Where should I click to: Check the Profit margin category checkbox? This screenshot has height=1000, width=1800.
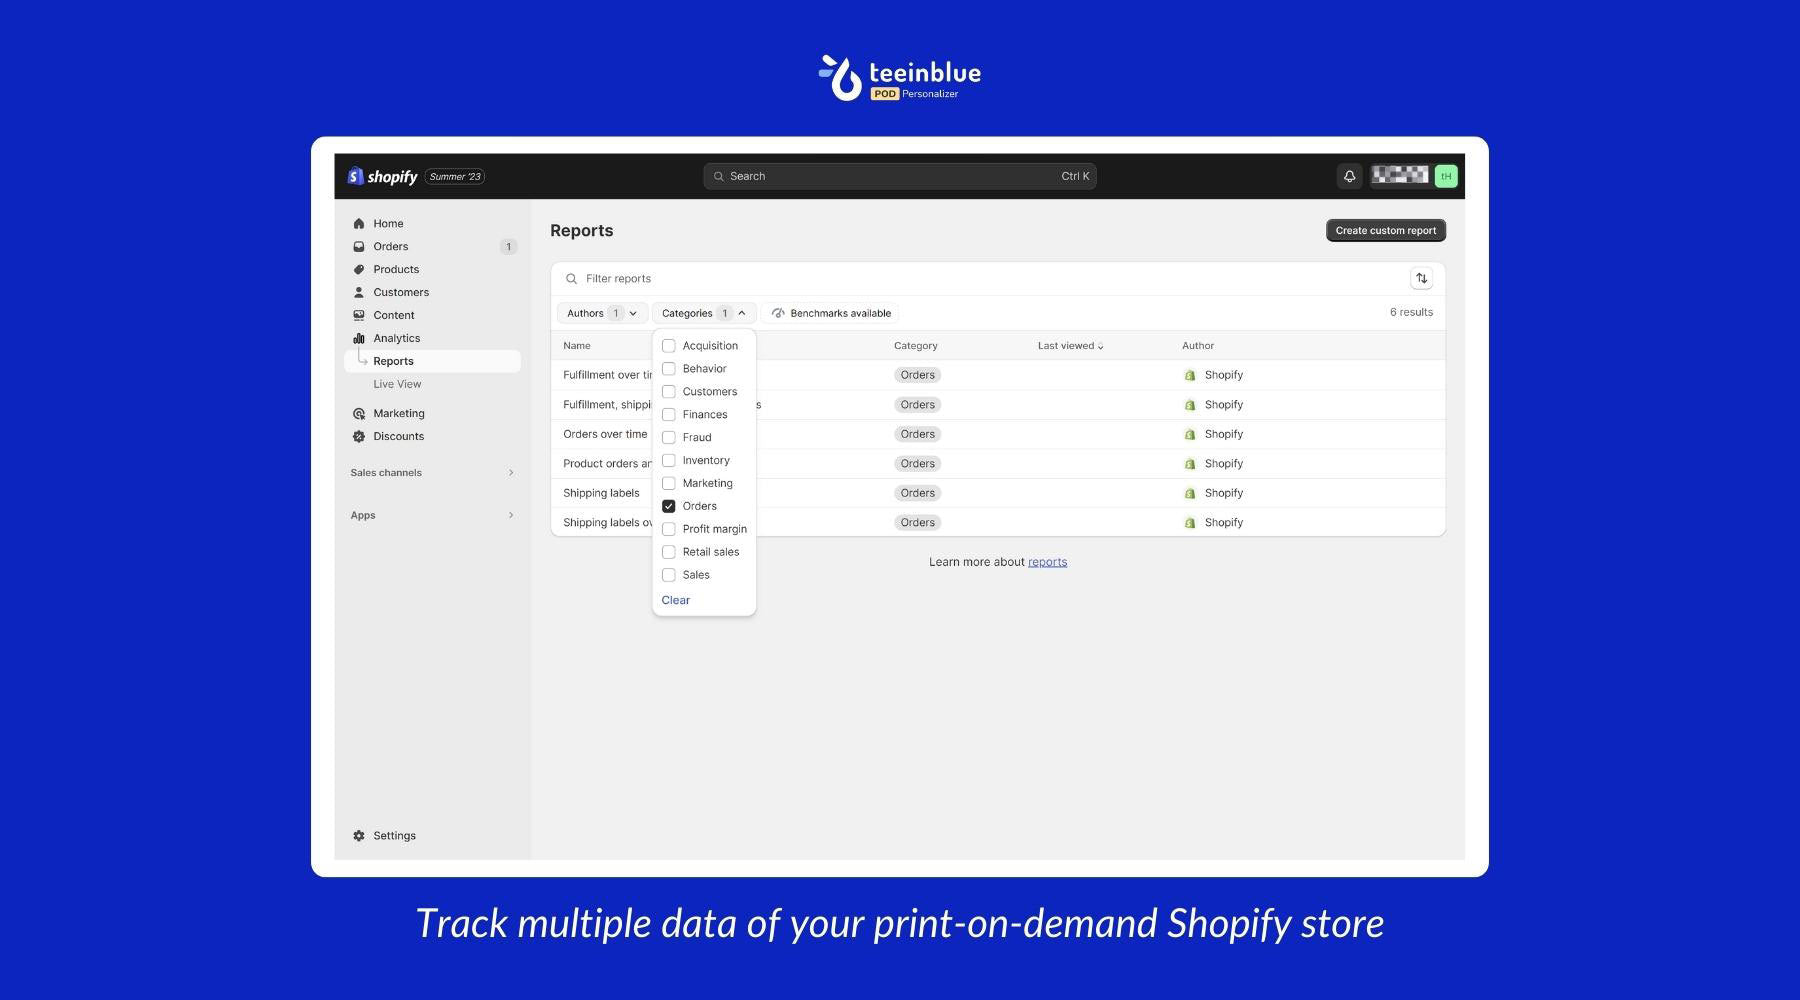[x=669, y=530]
